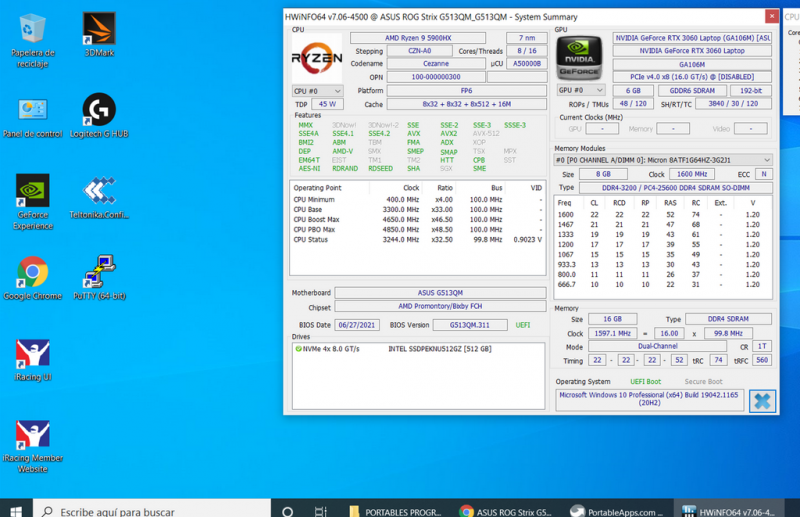Click the Microsoft Windows 10 Professional OS field
This screenshot has width=800, height=517.
649,399
